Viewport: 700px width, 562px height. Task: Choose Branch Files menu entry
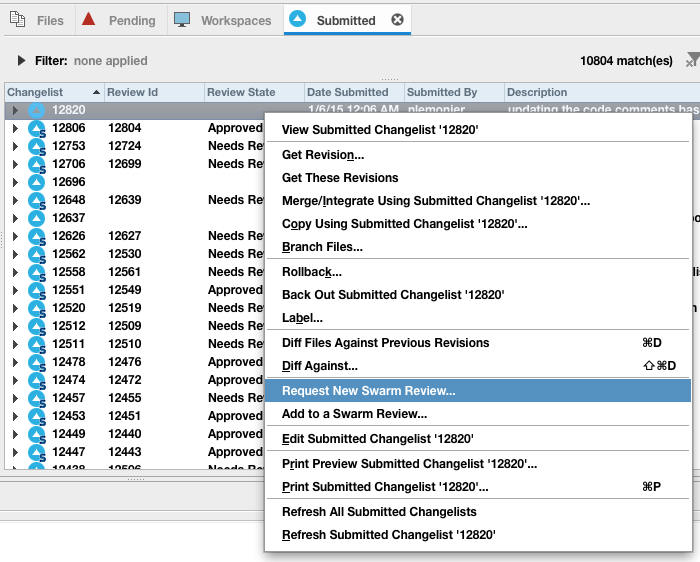click(x=478, y=247)
